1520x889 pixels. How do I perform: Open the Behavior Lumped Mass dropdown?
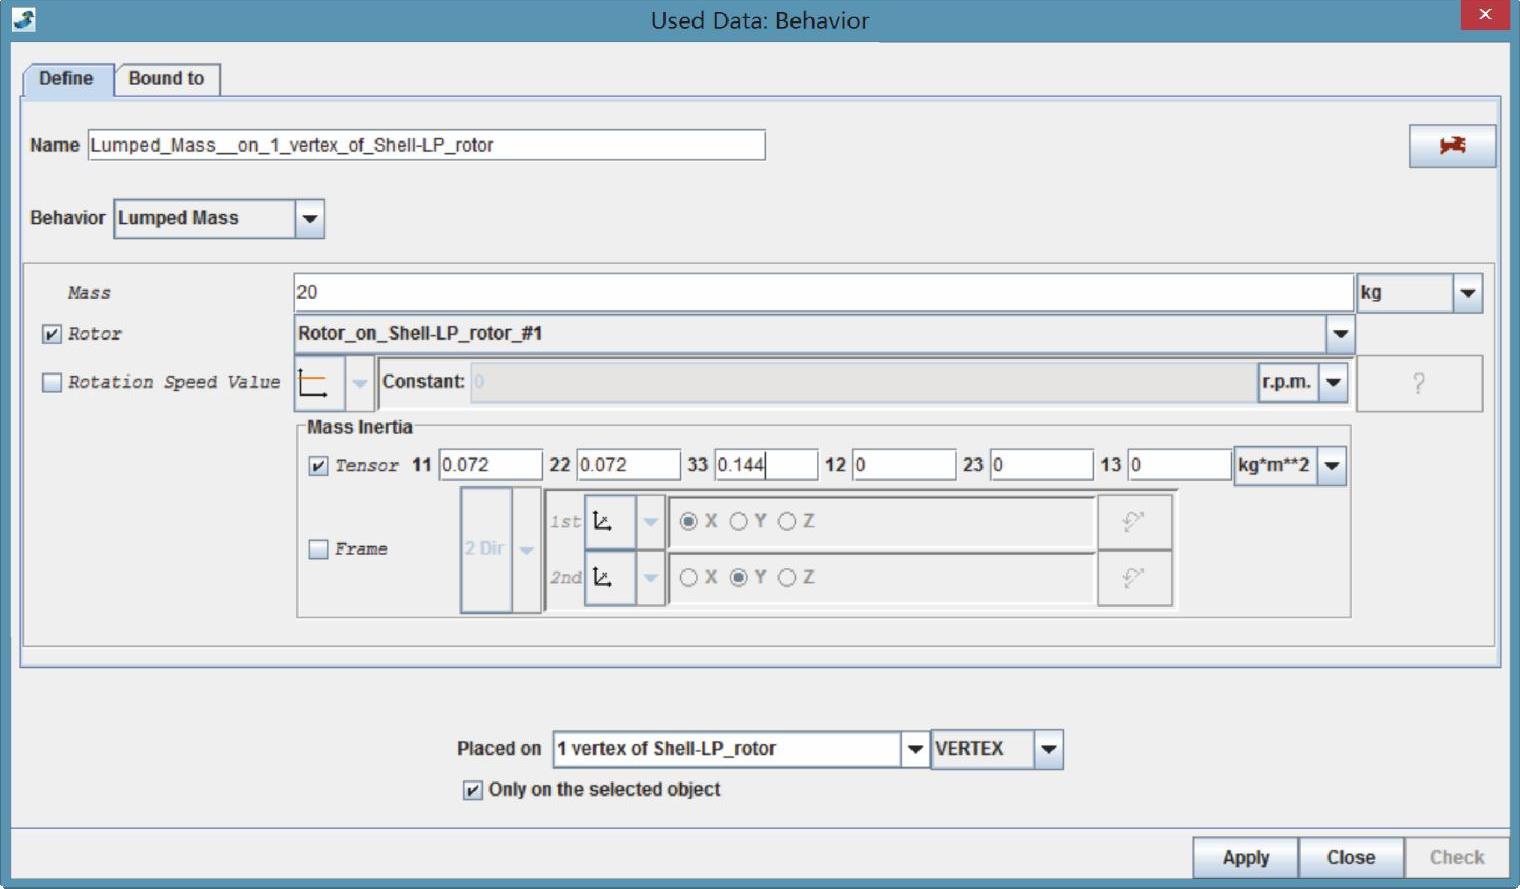[310, 219]
